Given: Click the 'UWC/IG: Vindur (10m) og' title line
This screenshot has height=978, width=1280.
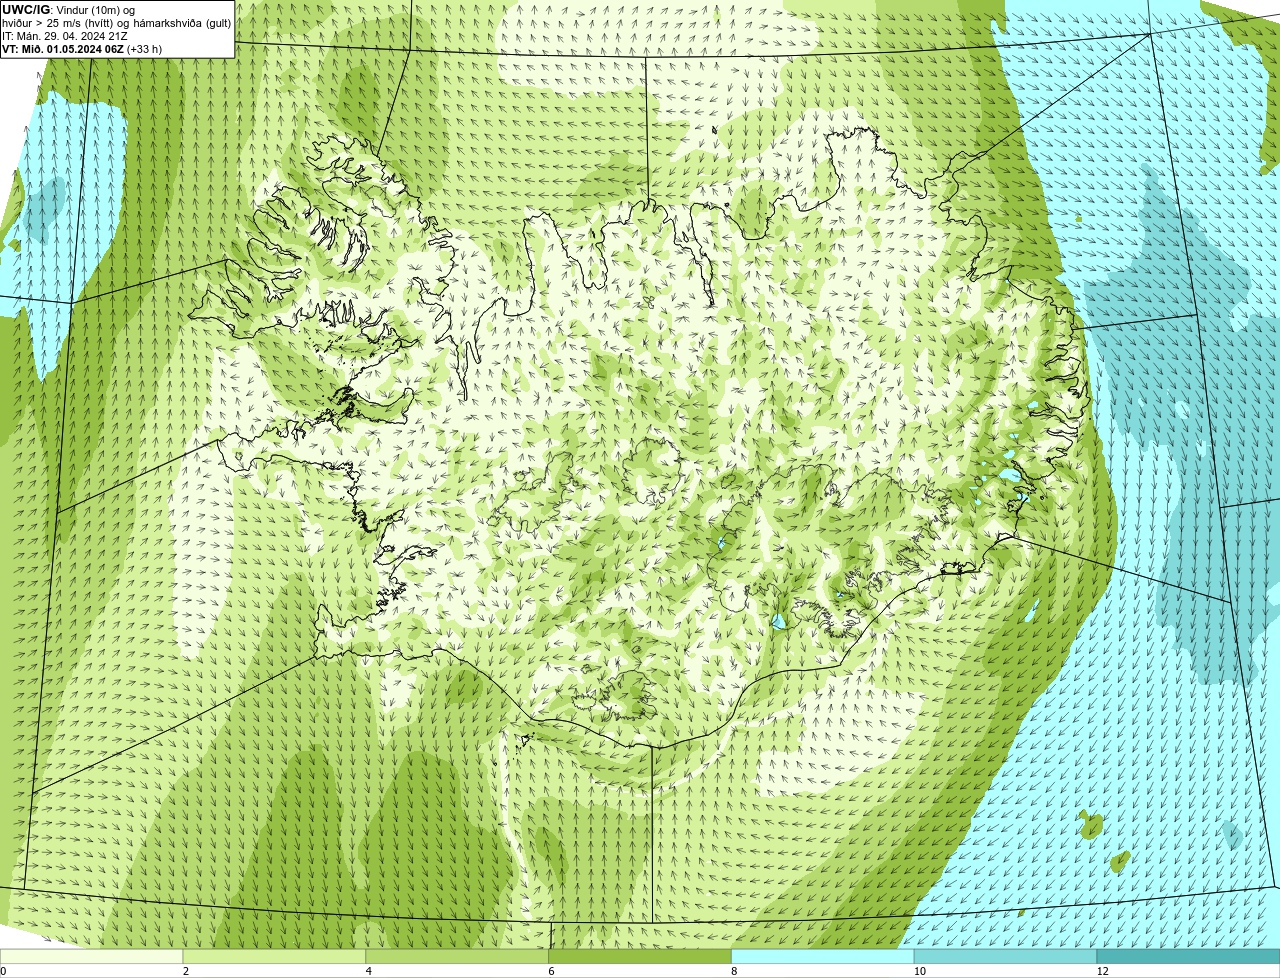Looking at the screenshot, I should 68,10.
